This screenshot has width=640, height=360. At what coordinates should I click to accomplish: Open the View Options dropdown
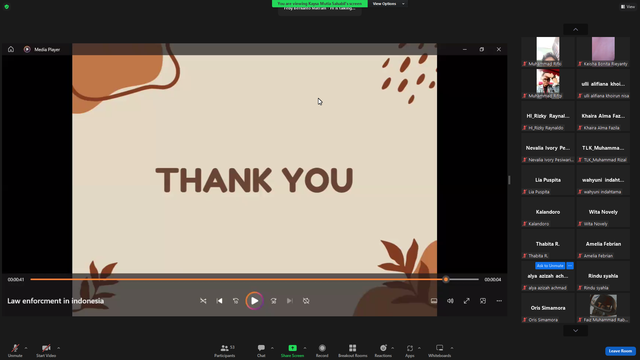388,4
